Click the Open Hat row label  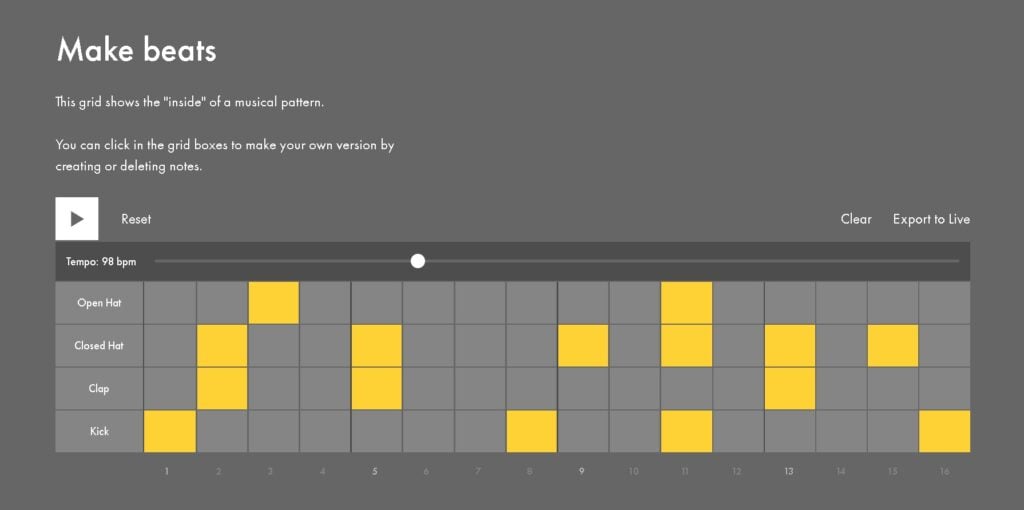99,302
